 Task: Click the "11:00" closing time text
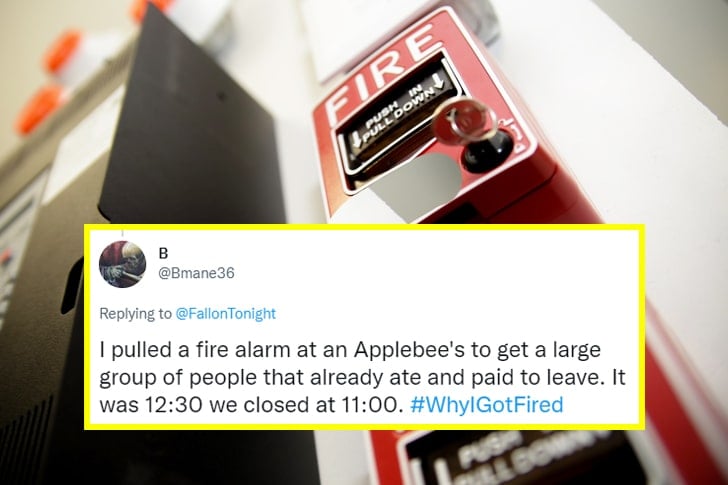[x=370, y=405]
